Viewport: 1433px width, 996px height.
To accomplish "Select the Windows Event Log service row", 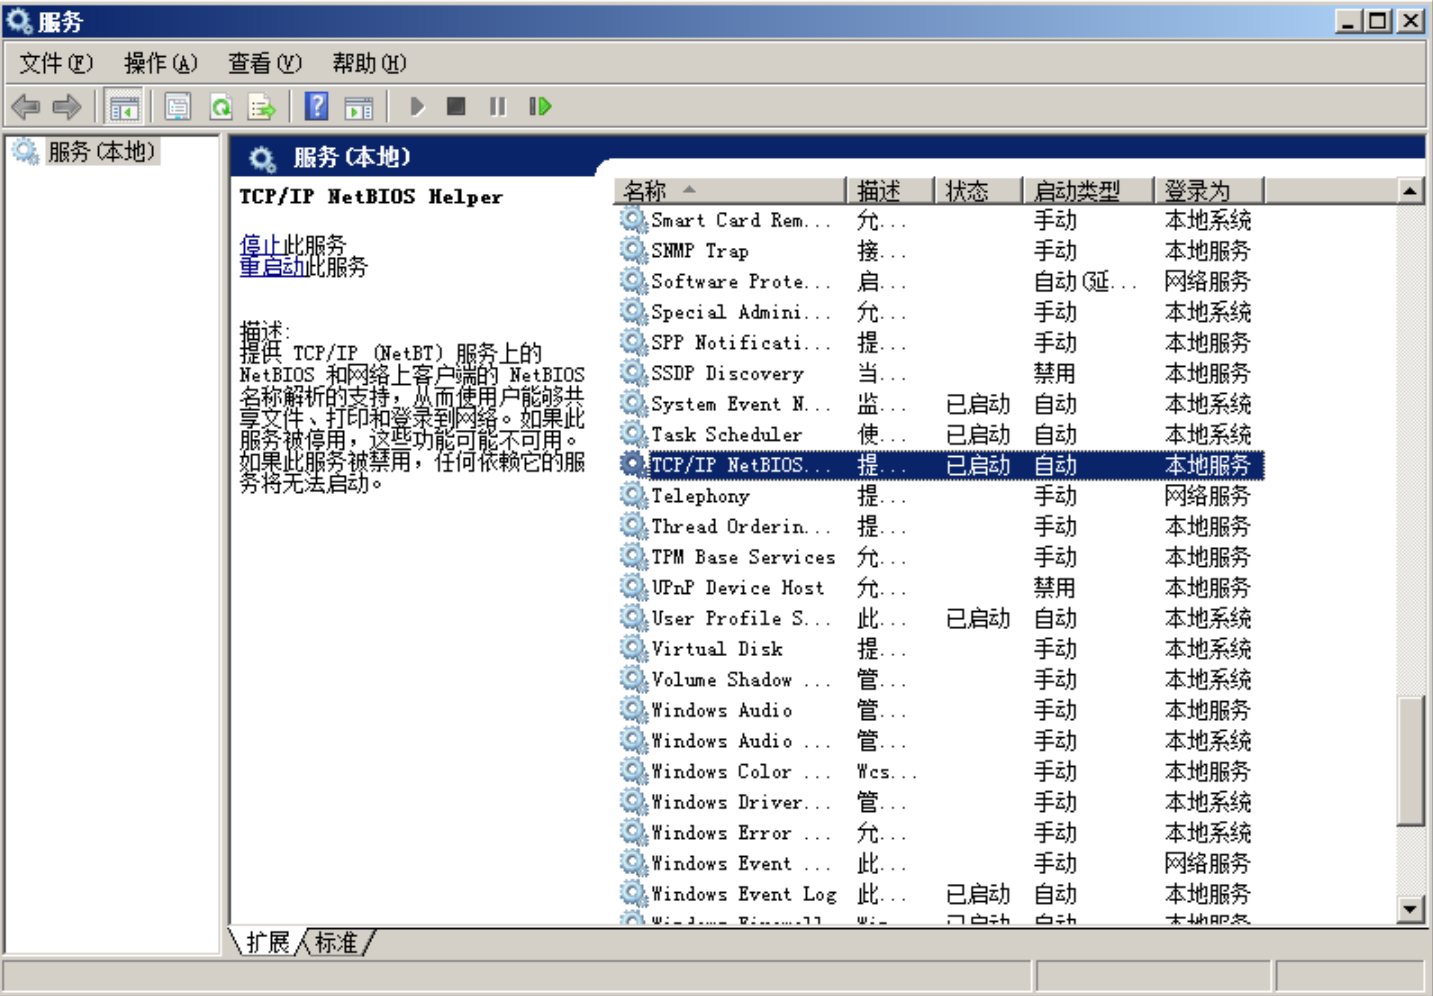I will pos(743,894).
